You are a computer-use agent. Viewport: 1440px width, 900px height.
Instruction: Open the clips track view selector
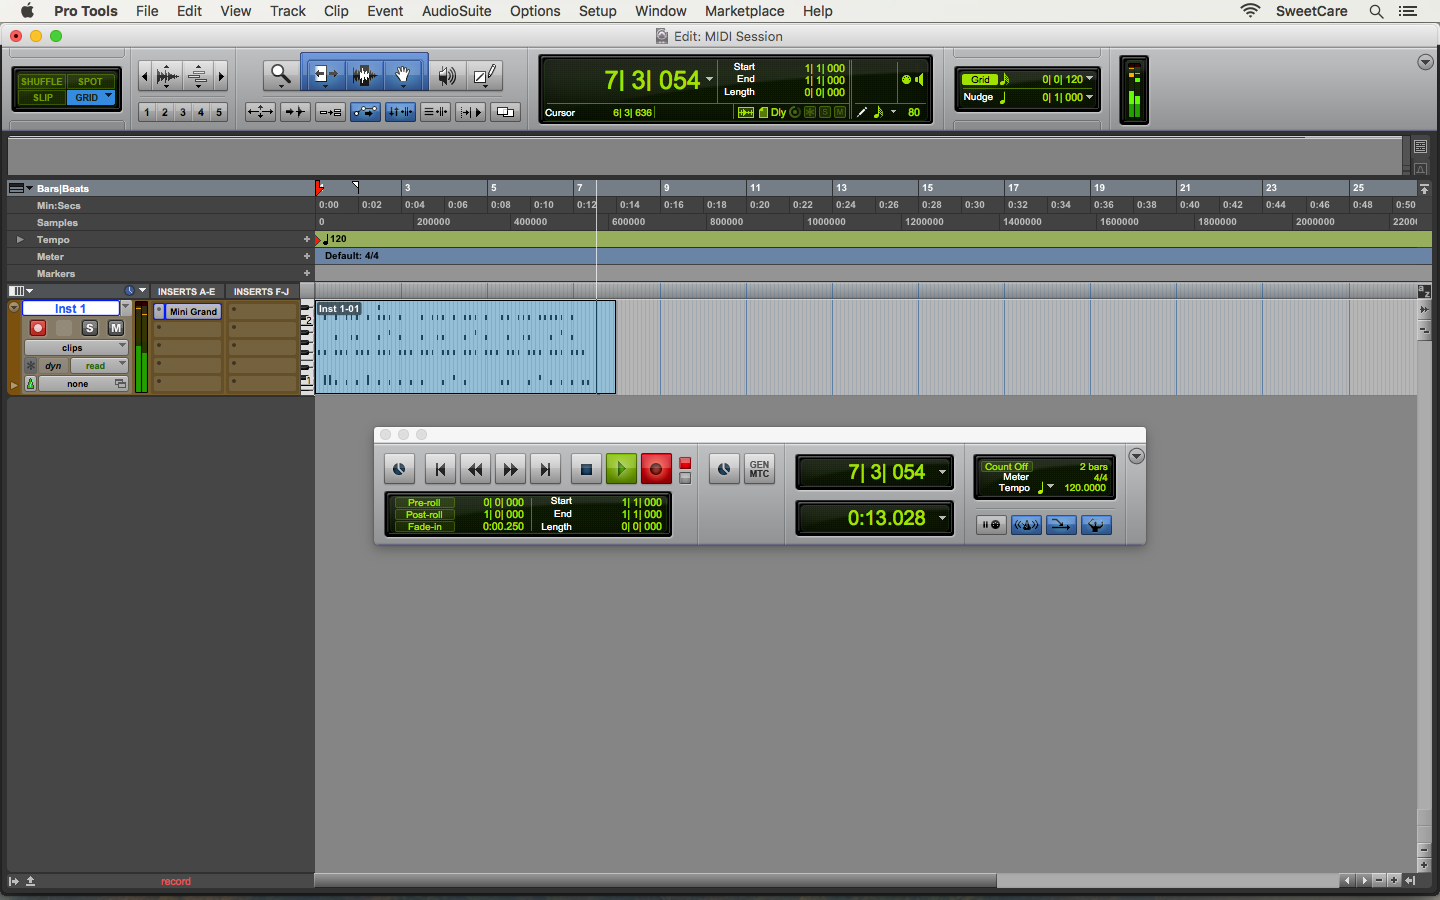coord(70,346)
